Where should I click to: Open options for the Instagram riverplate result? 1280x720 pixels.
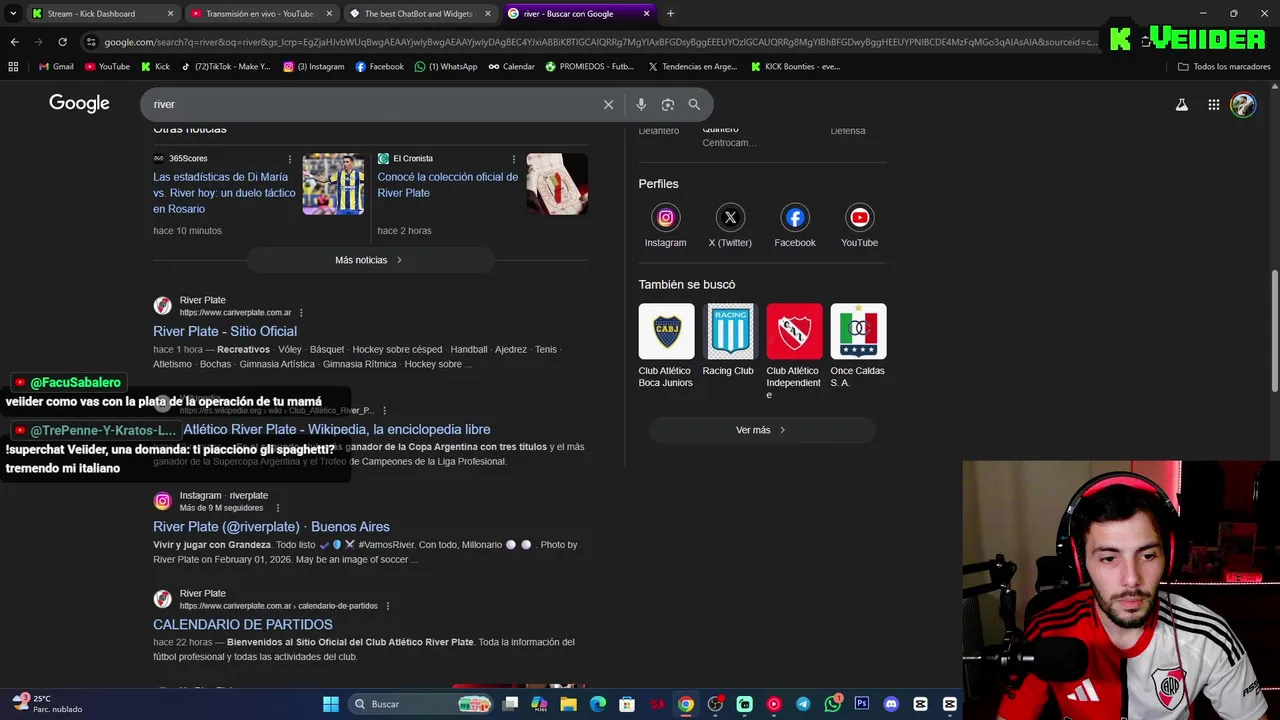coord(278,508)
